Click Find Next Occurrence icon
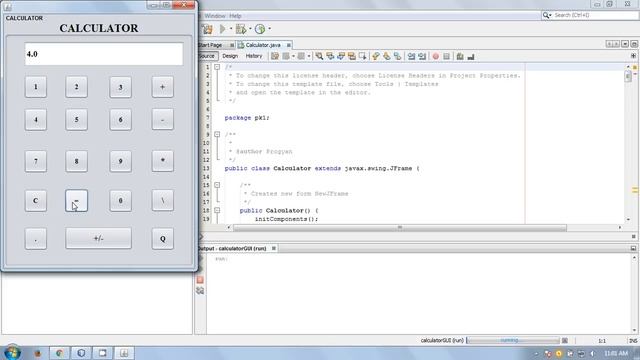 pyautogui.click(x=341, y=56)
